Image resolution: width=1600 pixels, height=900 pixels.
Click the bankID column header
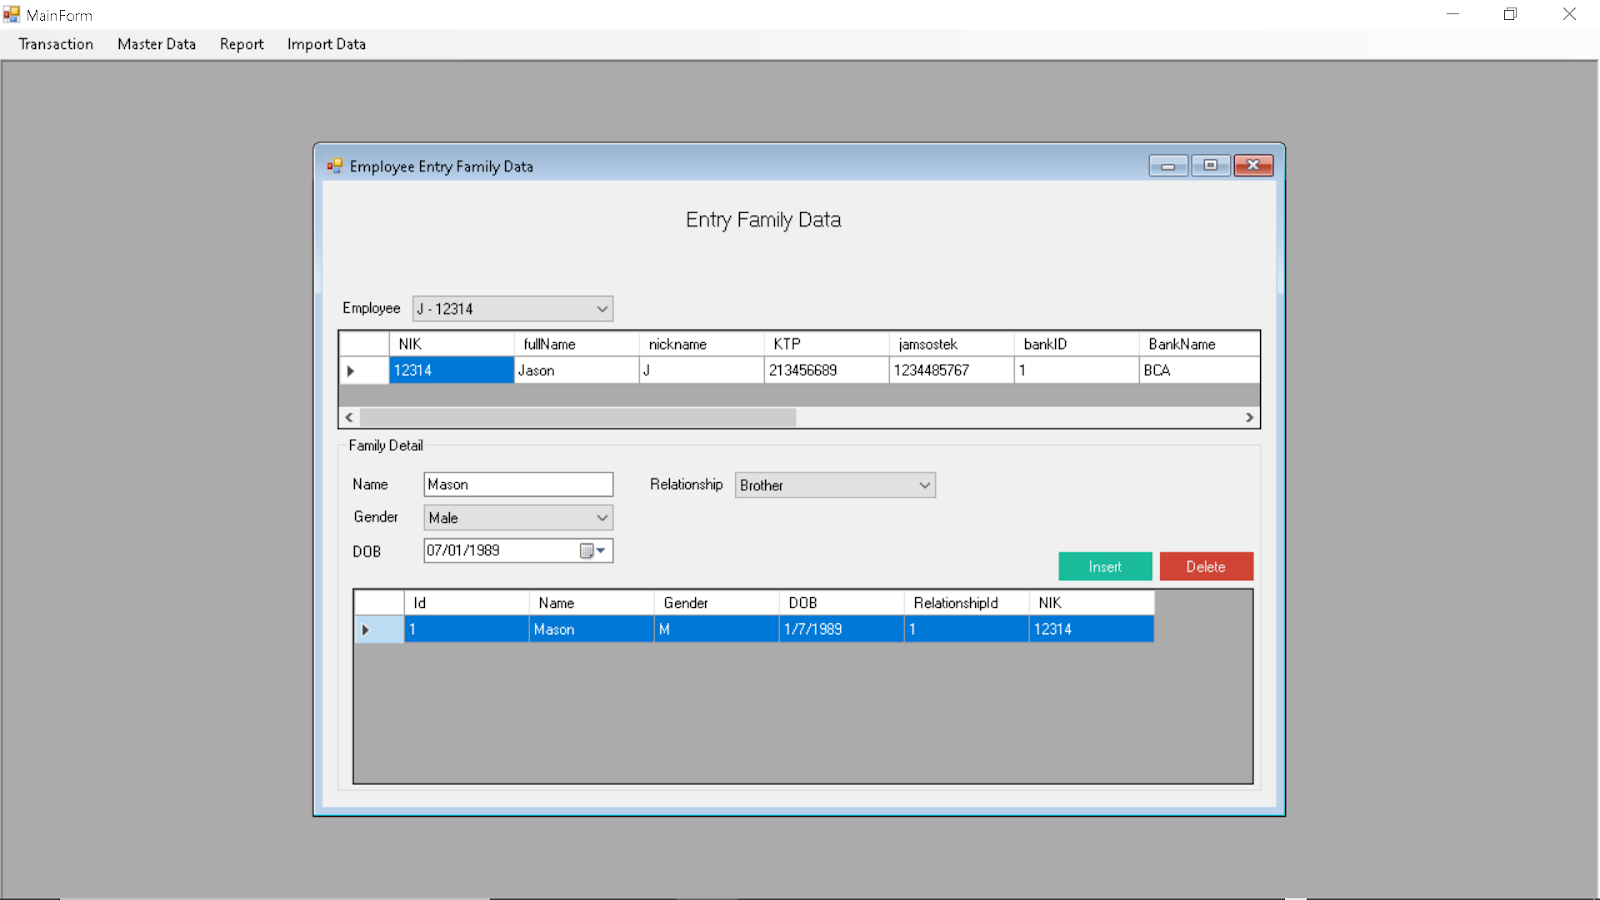(x=1076, y=344)
